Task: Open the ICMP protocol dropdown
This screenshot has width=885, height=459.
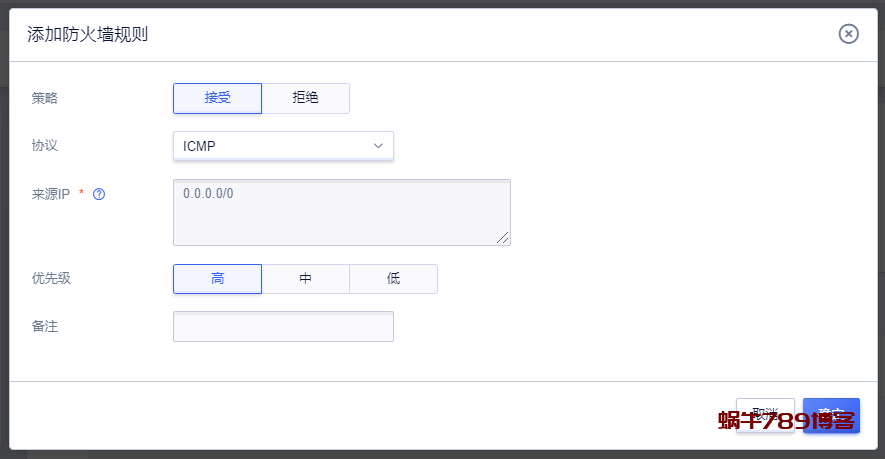Action: pyautogui.click(x=283, y=146)
